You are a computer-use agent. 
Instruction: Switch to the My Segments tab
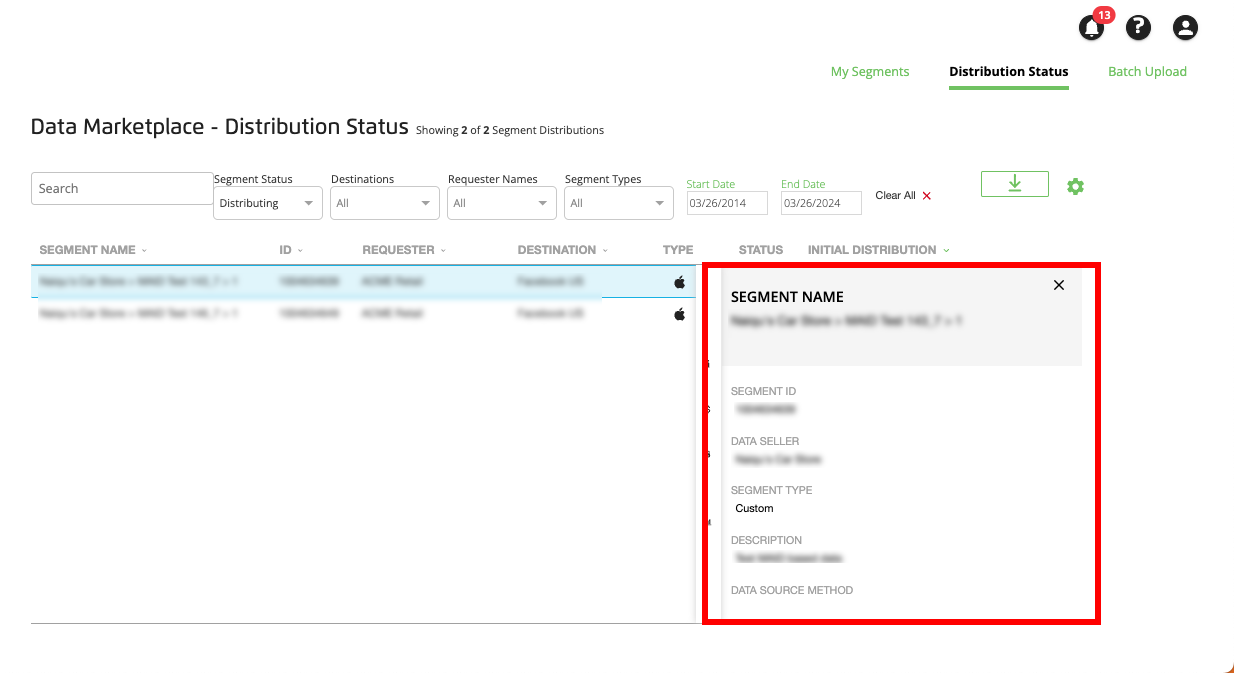[870, 72]
